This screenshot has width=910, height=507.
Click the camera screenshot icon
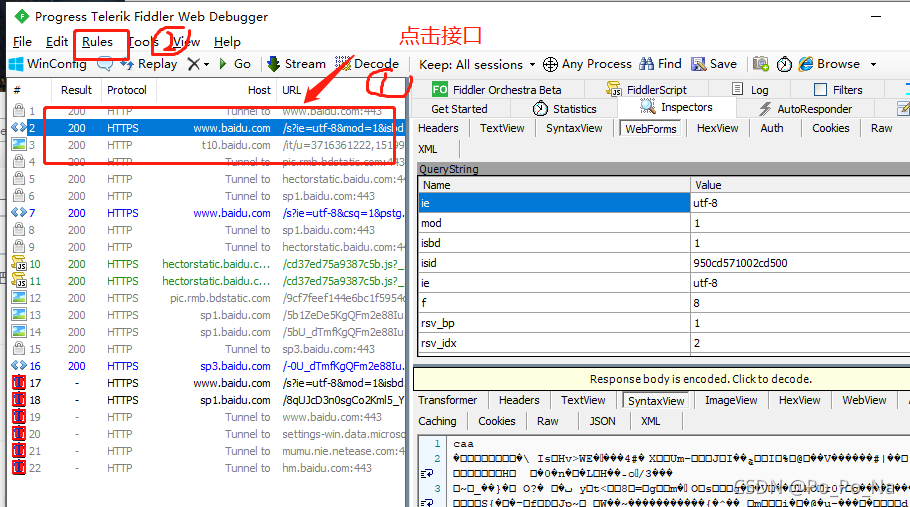tap(760, 64)
